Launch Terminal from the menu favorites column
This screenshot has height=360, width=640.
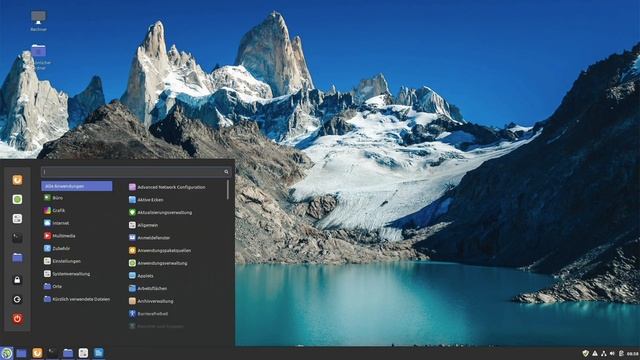17,238
